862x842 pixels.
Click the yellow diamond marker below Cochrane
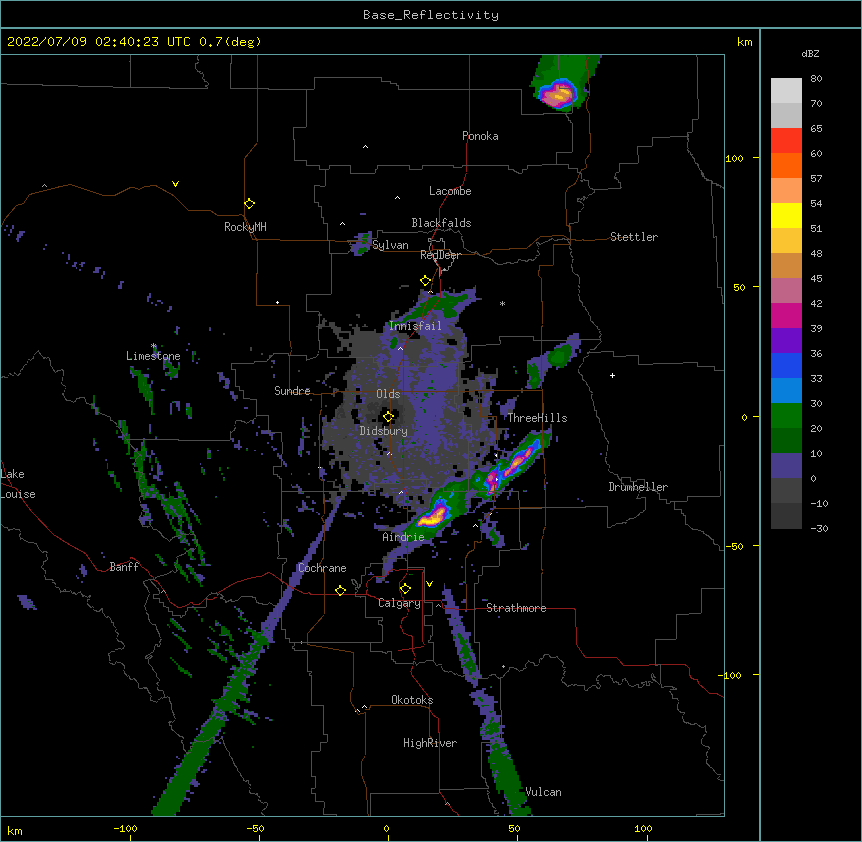[x=340, y=590]
